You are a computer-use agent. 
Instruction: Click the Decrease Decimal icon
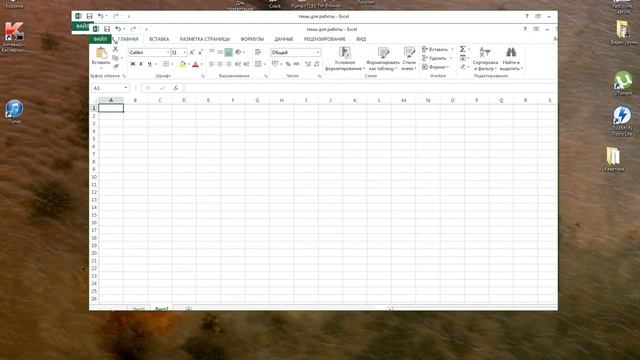tap(316, 64)
